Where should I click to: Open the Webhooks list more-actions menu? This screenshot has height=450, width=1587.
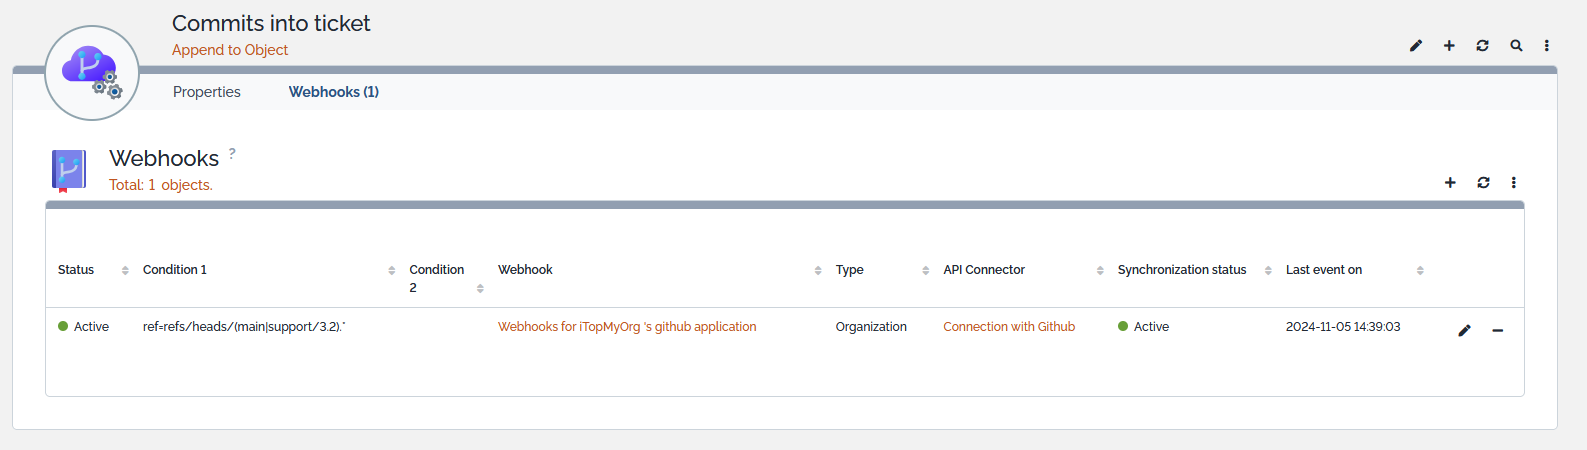tap(1513, 183)
